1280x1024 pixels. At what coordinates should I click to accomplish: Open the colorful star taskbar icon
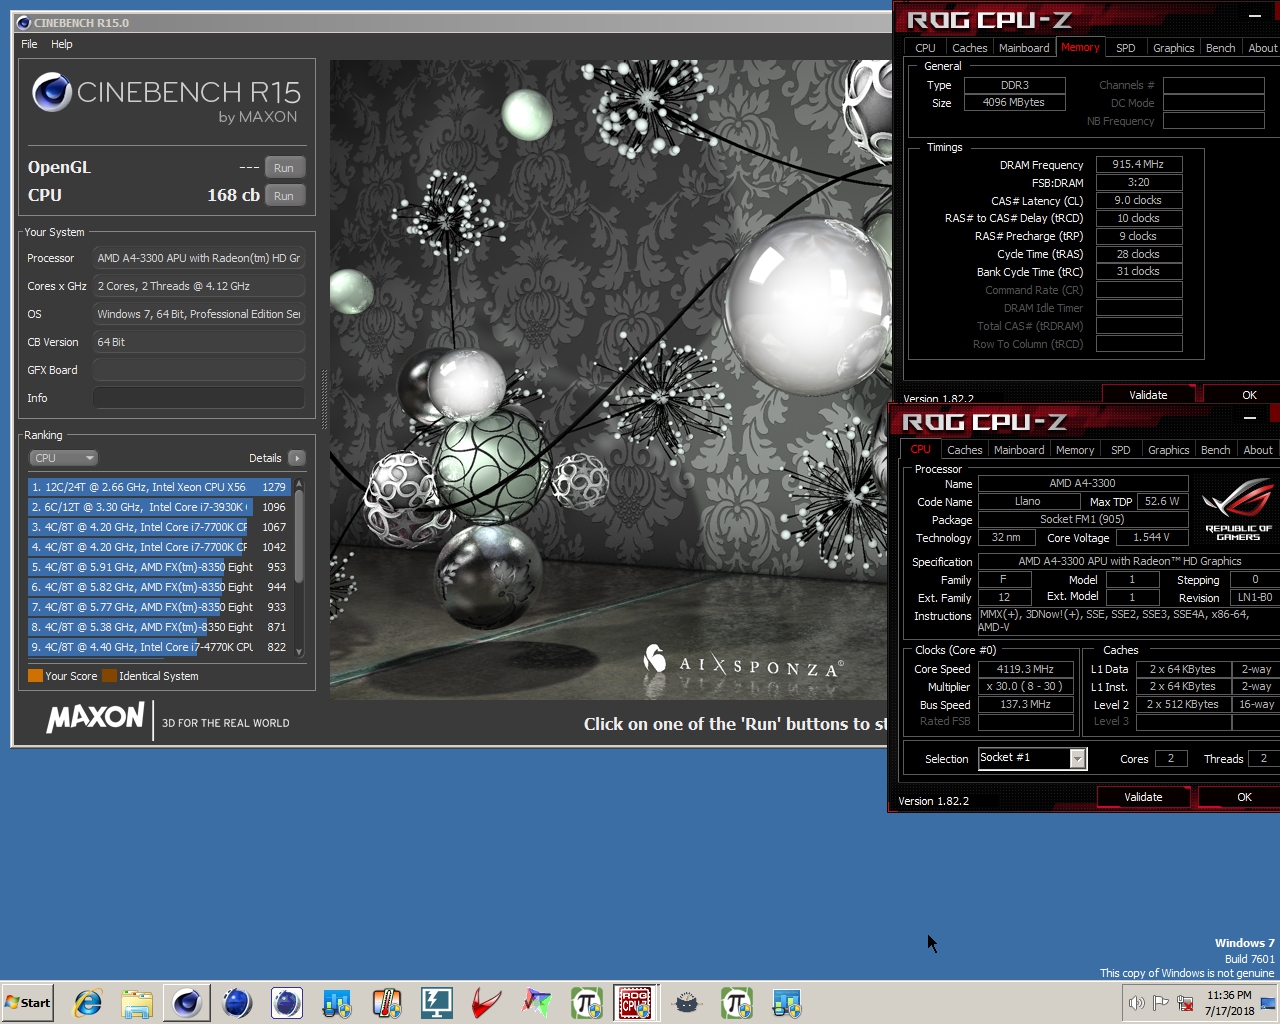point(537,1002)
